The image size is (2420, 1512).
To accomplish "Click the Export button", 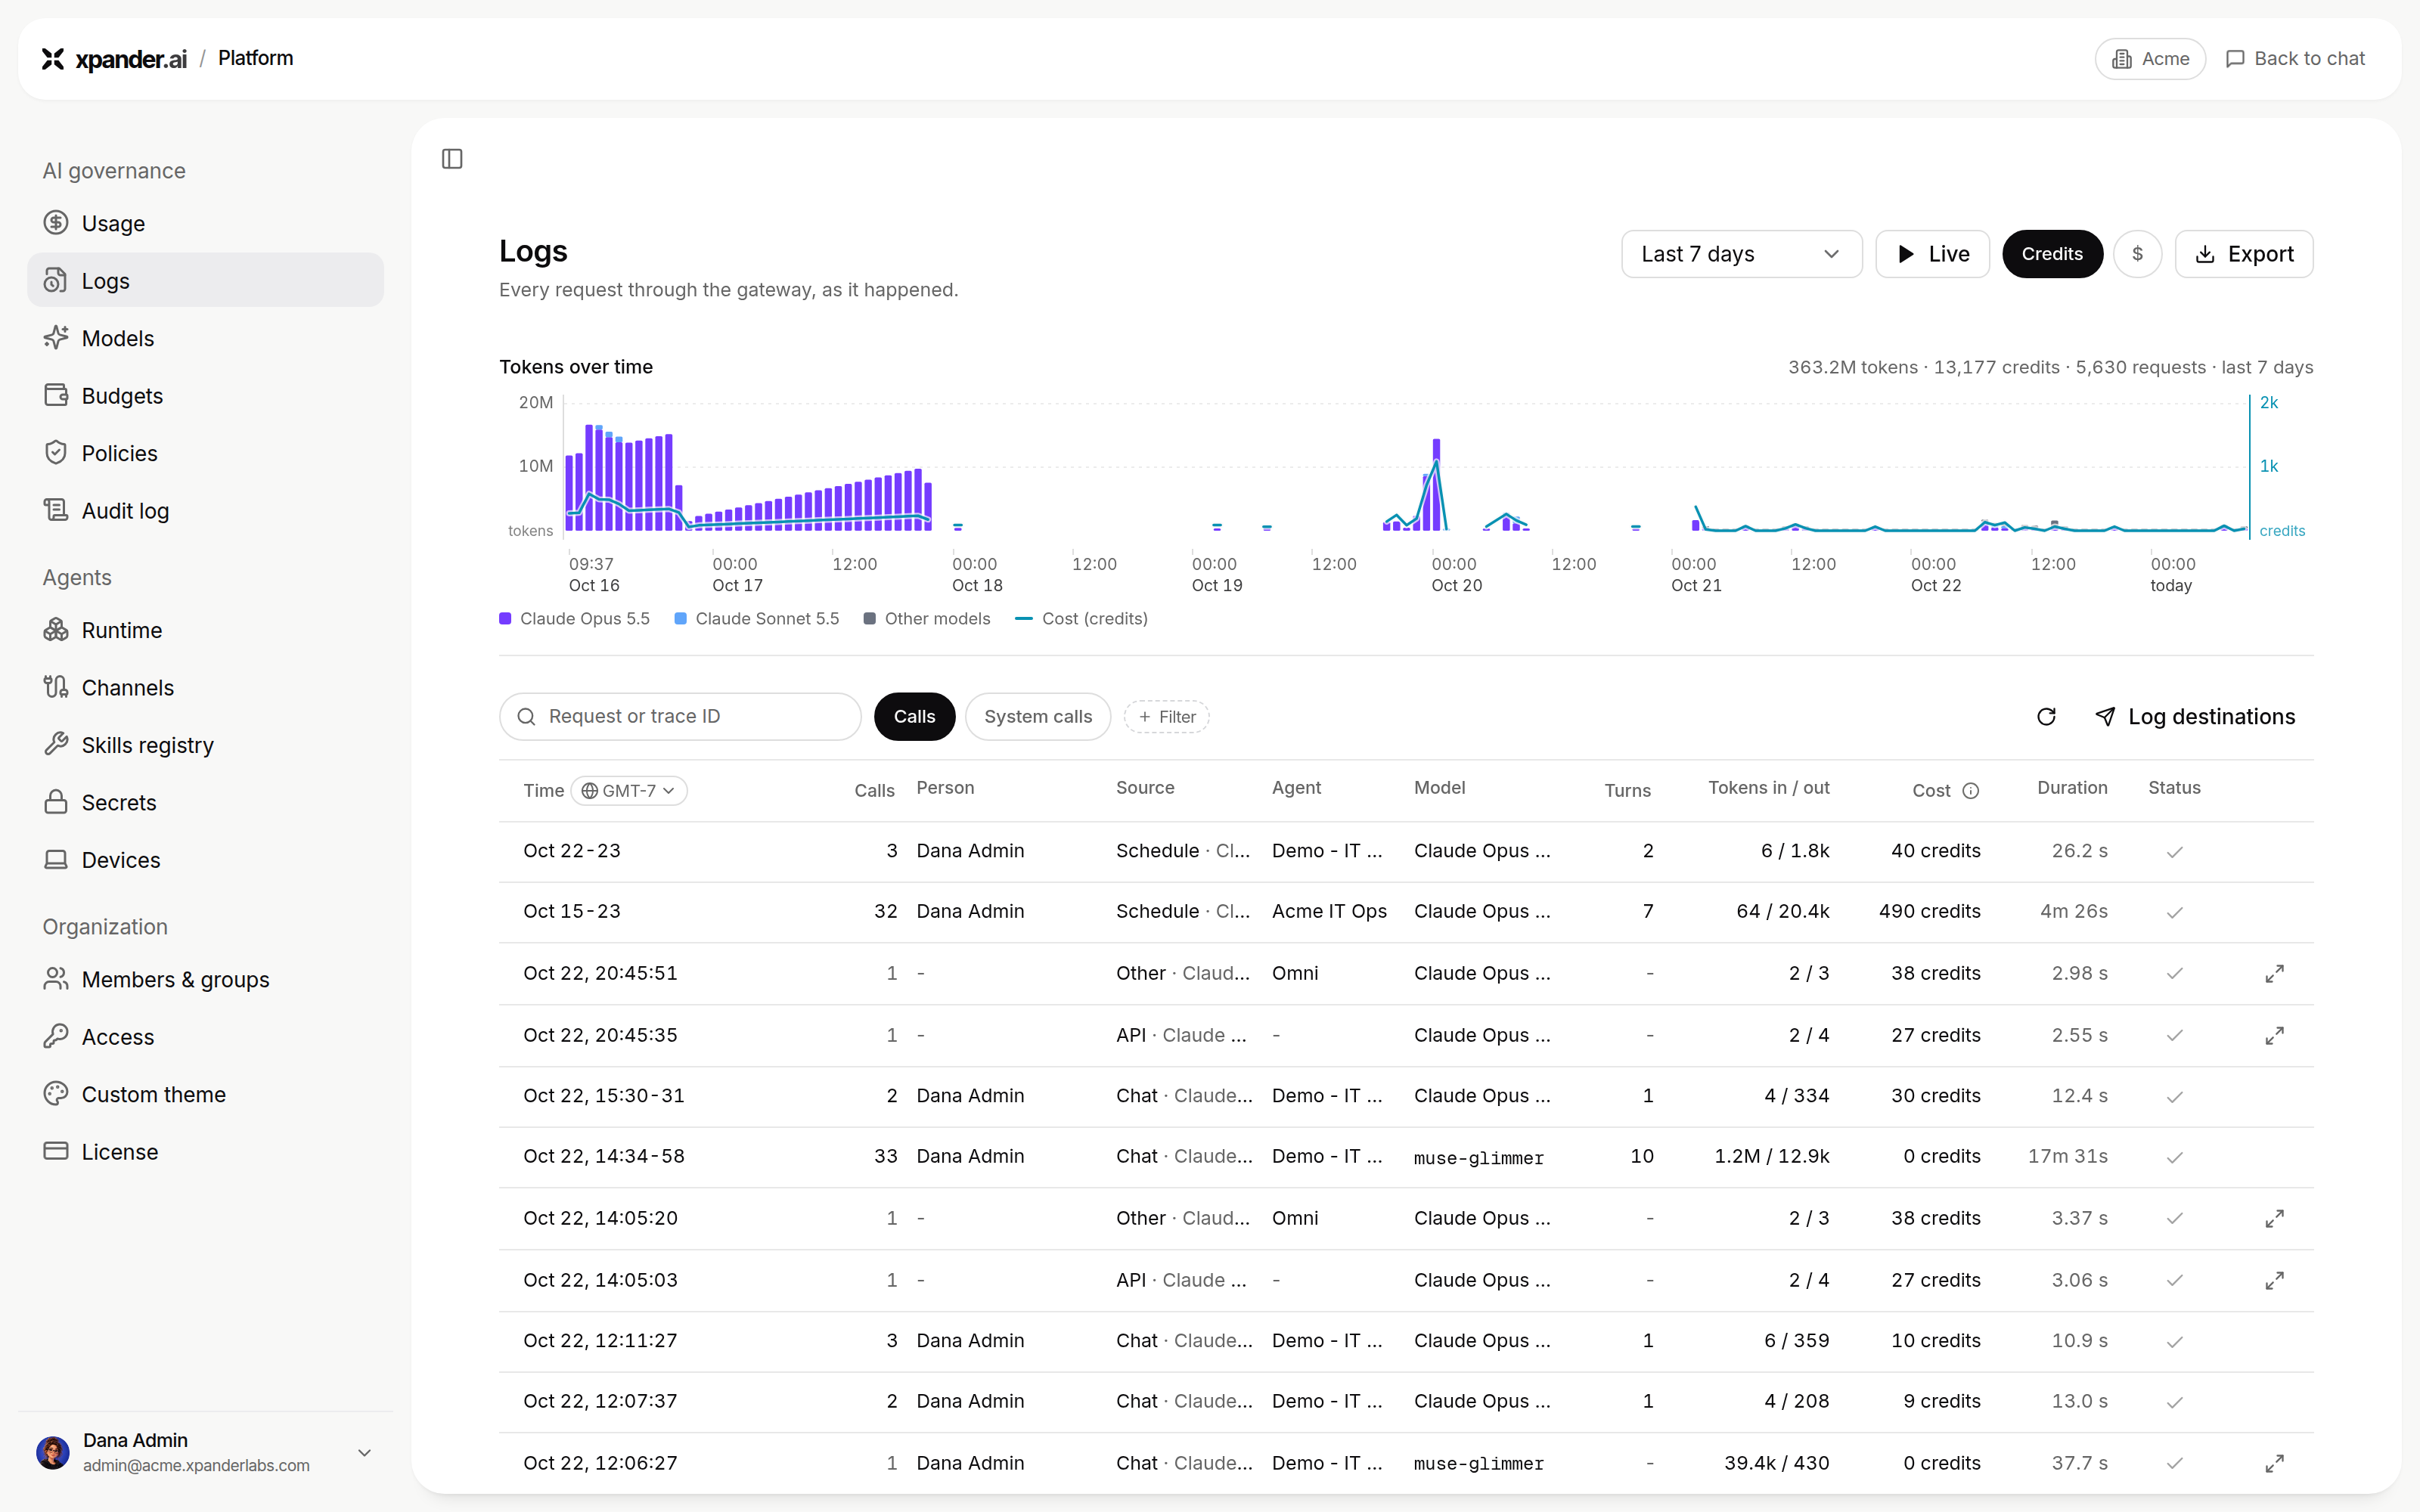I will click(2244, 254).
